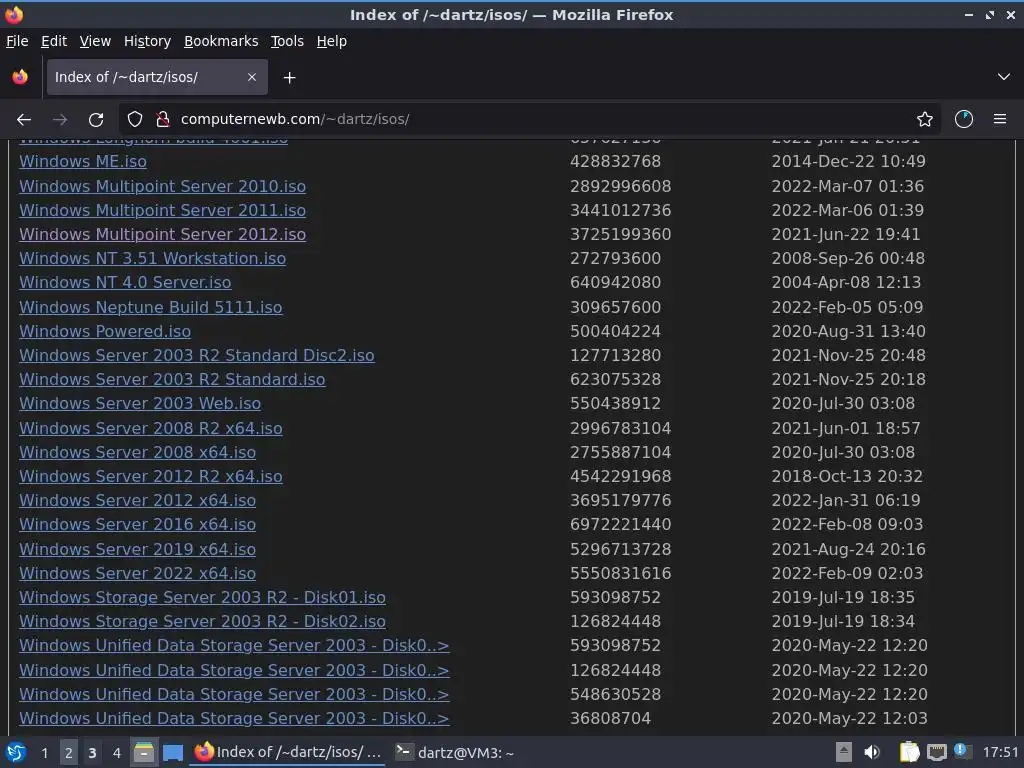Open the volume speaker tray icon

click(872, 752)
